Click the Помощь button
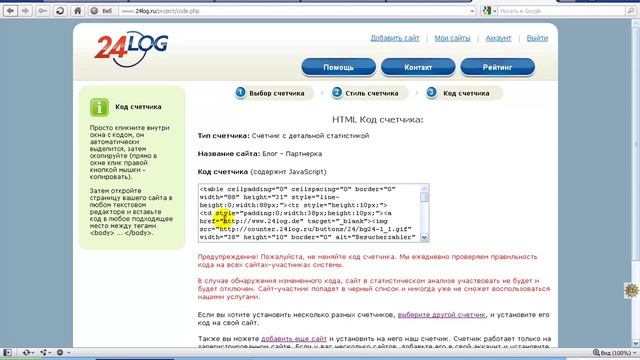The width and height of the screenshot is (640, 360). 338,67
